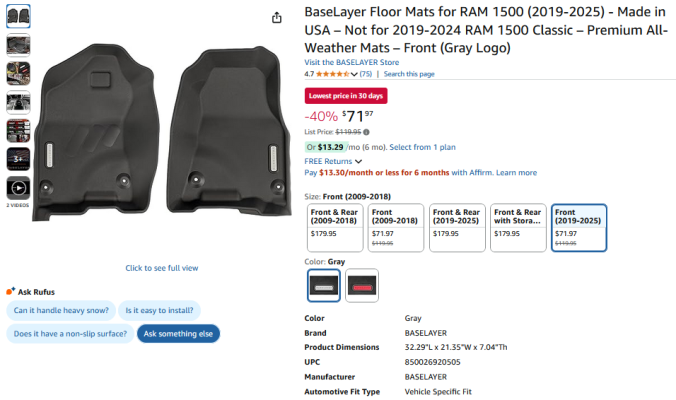Expand the ratings dropdown chevron
676x400 pixels.
[354, 74]
